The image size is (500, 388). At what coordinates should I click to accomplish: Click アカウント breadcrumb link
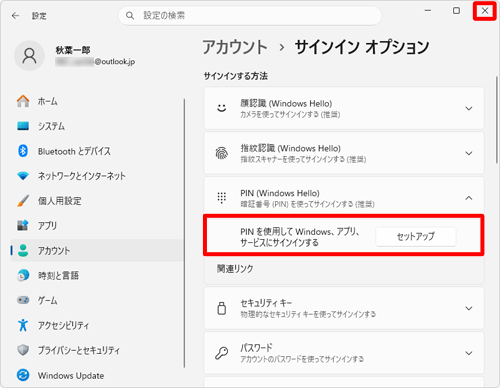click(235, 47)
